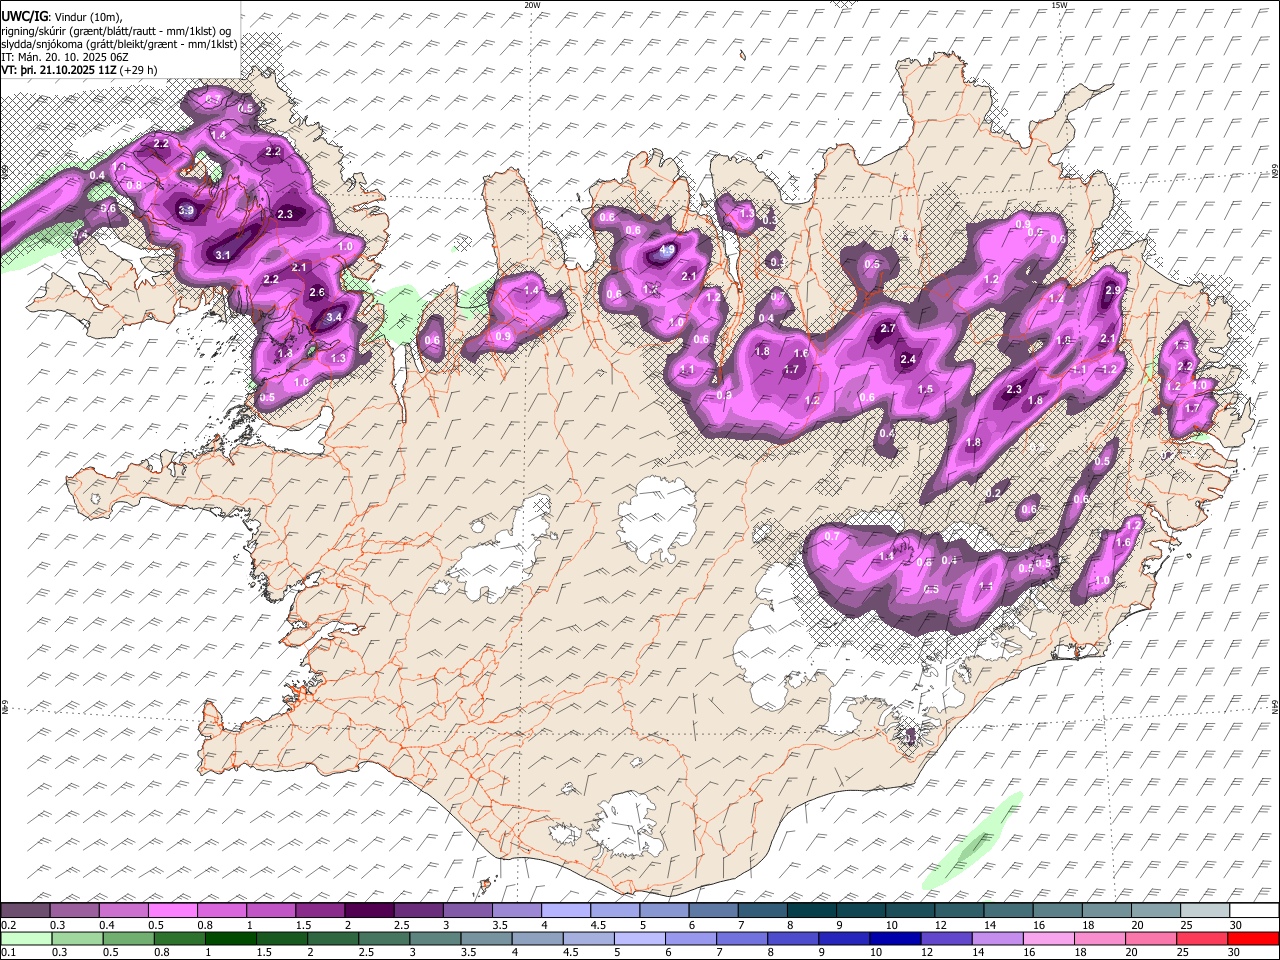Click the '15W' longitude label

(x=1059, y=5)
